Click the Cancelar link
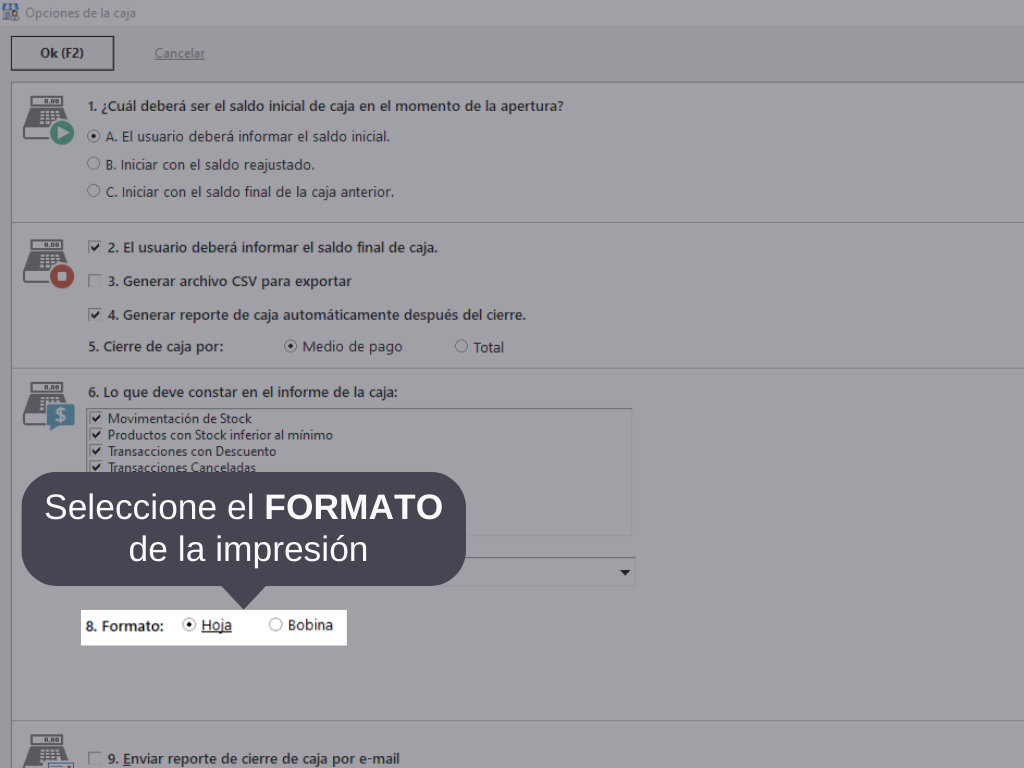Screen dimensions: 1024x768 tap(180, 54)
